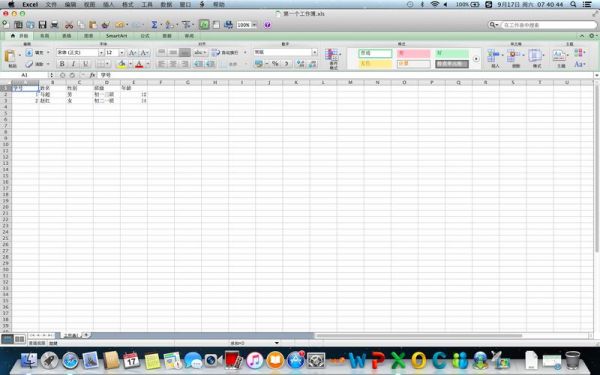600x375 pixels.
Task: Toggle Italic formatting
Action: click(73, 64)
